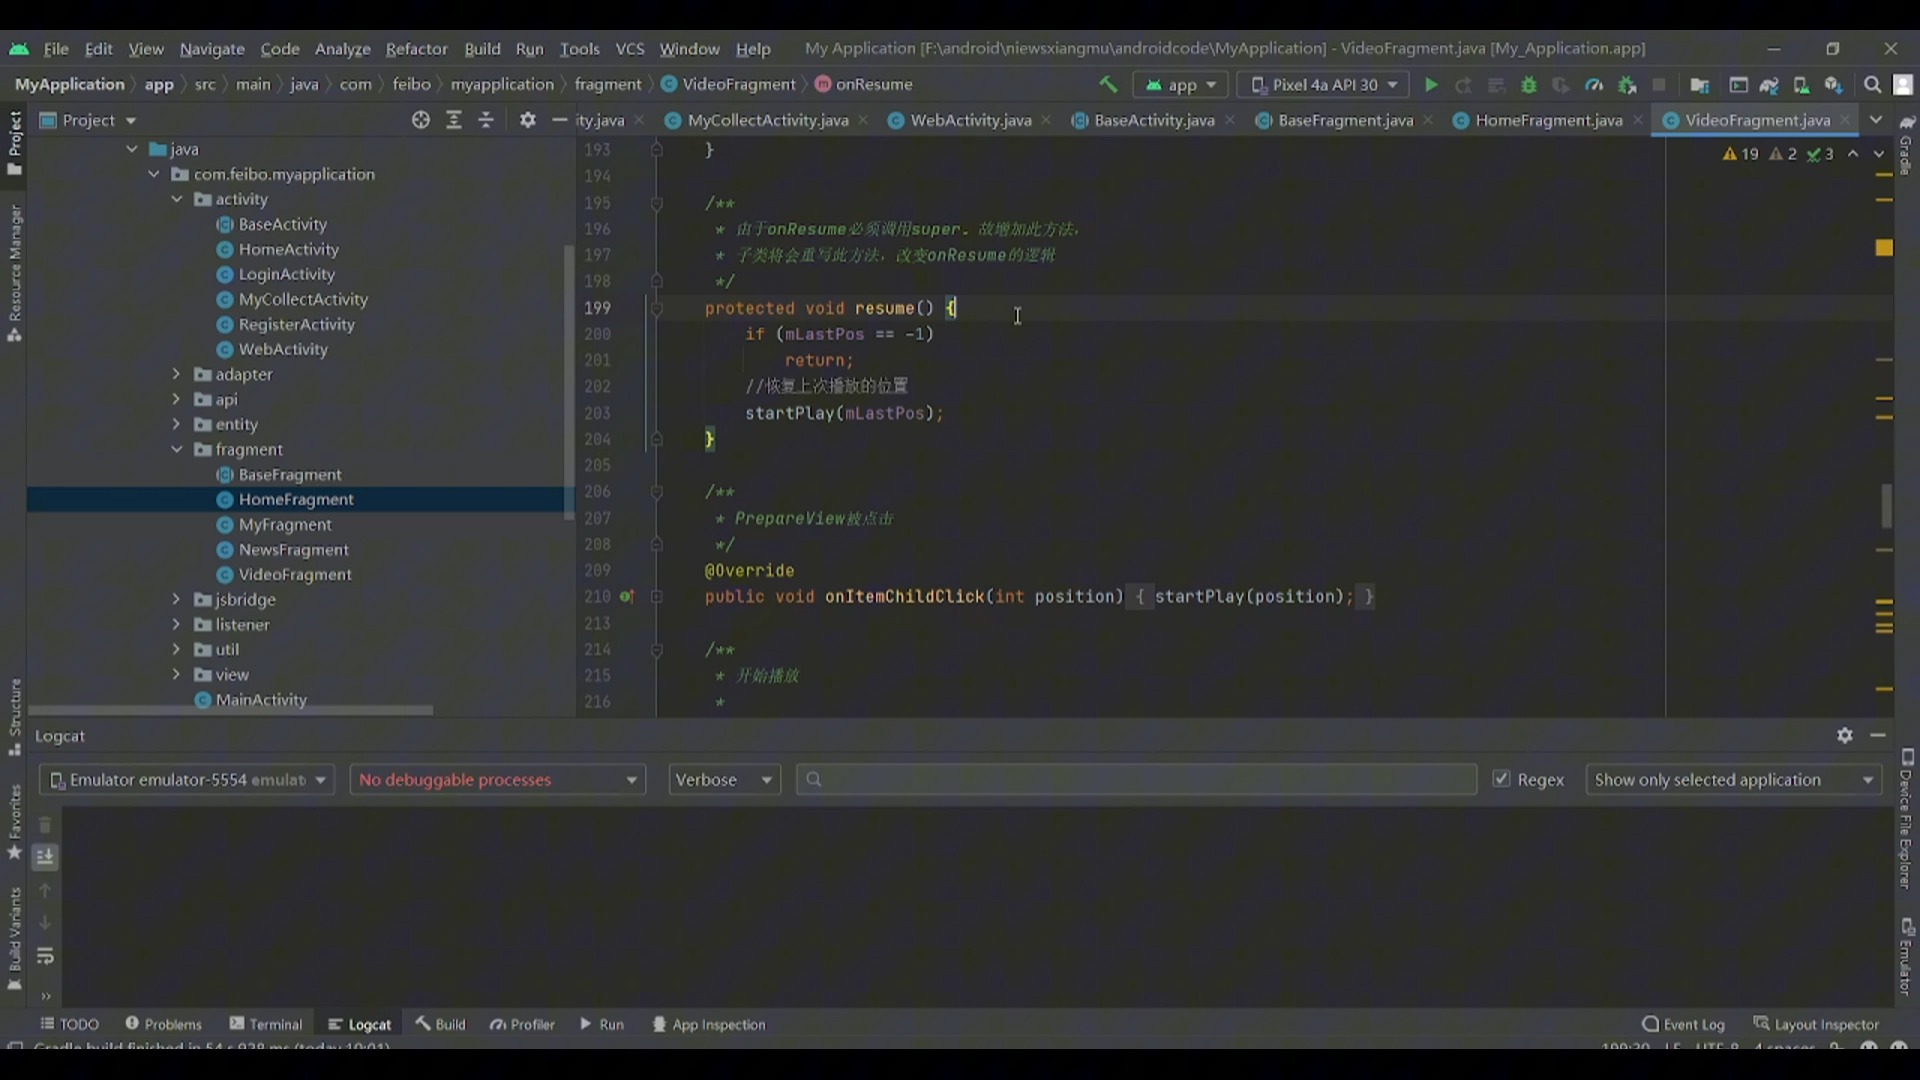Expand the jsbridge folder
This screenshot has width=1920, height=1080.
[176, 599]
